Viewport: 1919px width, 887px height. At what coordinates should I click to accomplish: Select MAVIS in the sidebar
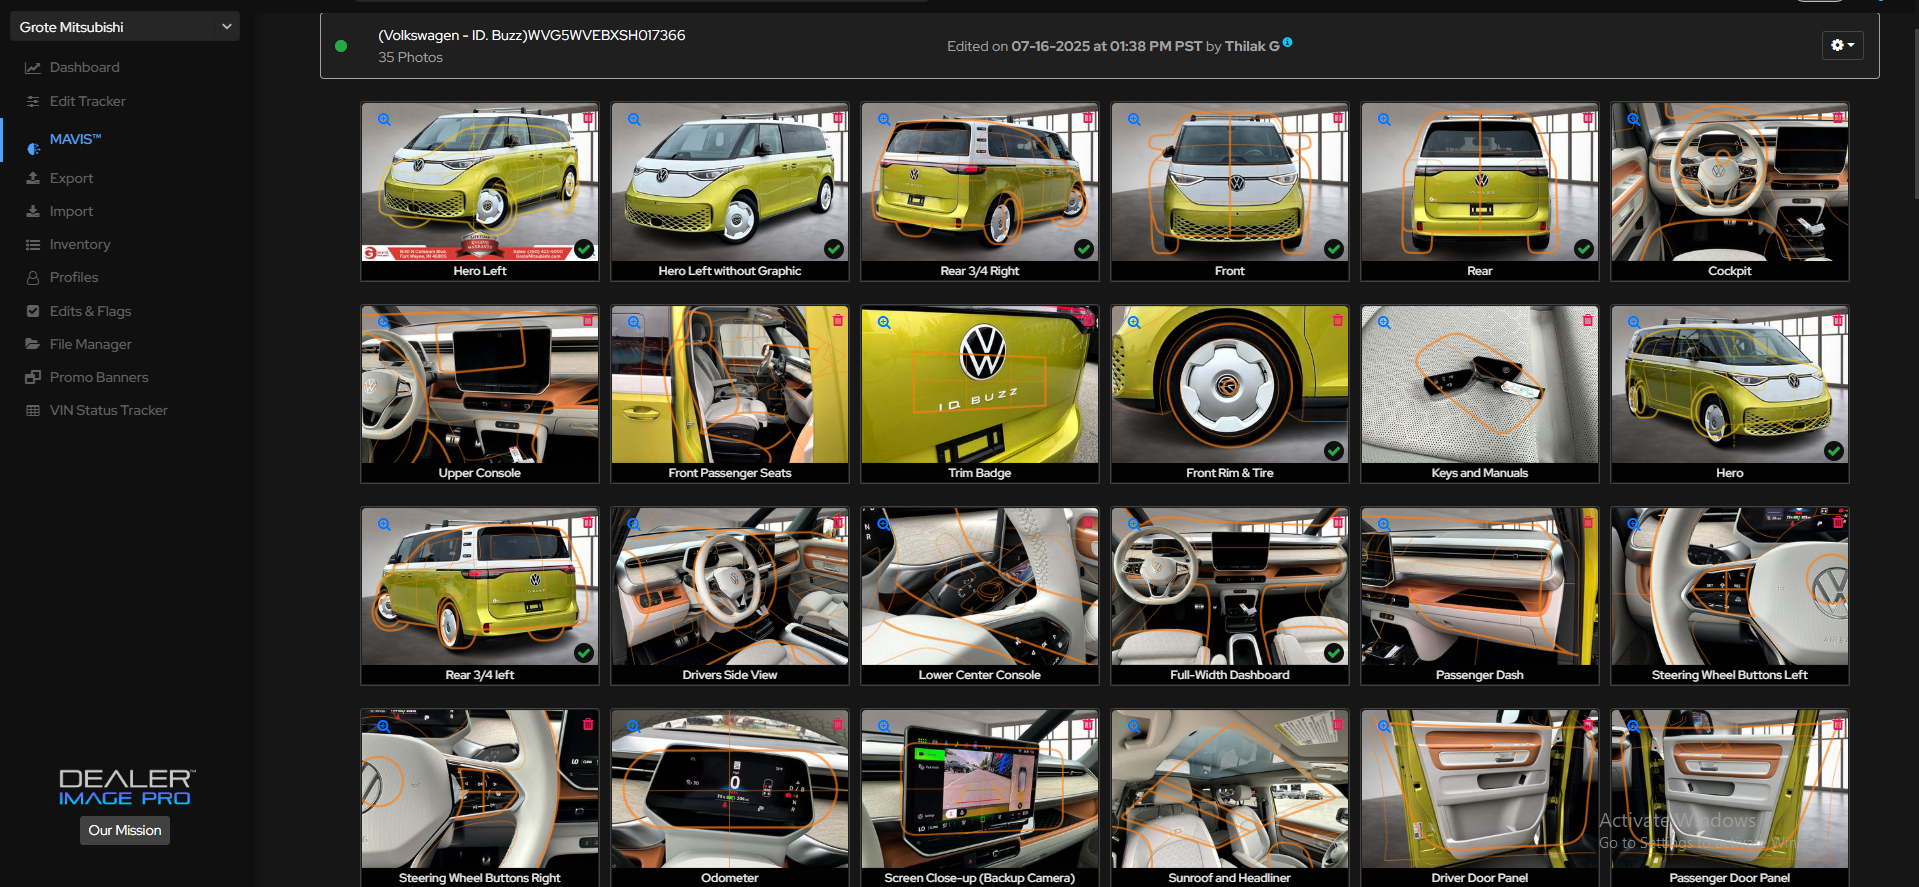pyautogui.click(x=76, y=139)
